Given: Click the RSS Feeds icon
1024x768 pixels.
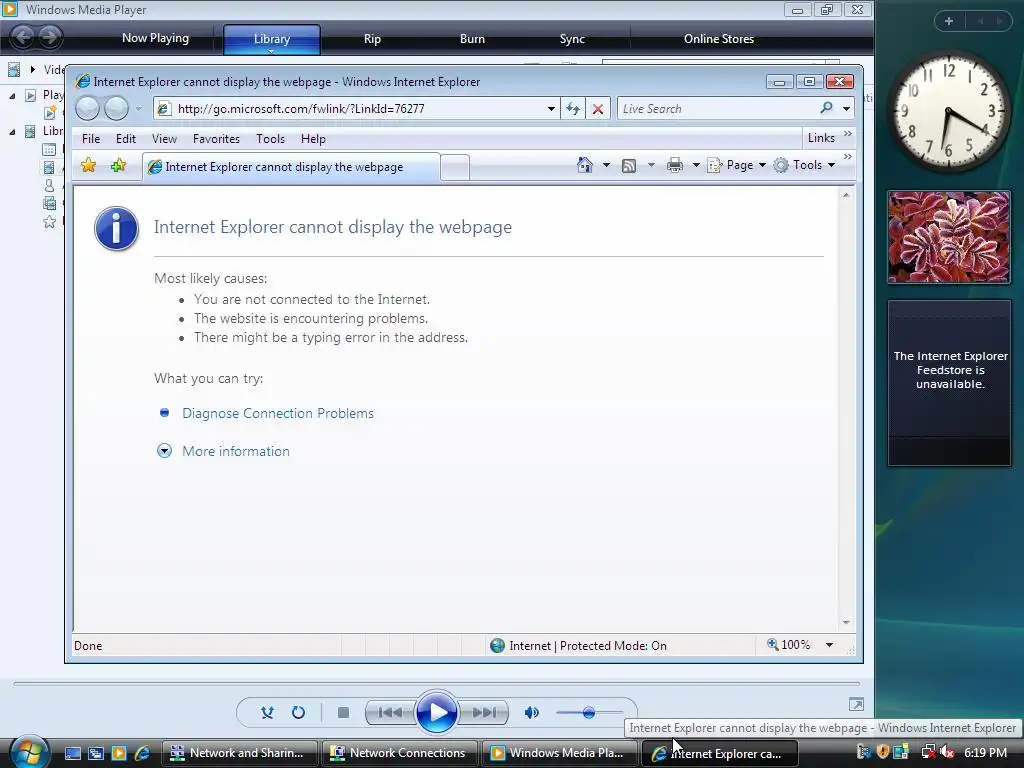Looking at the screenshot, I should pos(629,166).
